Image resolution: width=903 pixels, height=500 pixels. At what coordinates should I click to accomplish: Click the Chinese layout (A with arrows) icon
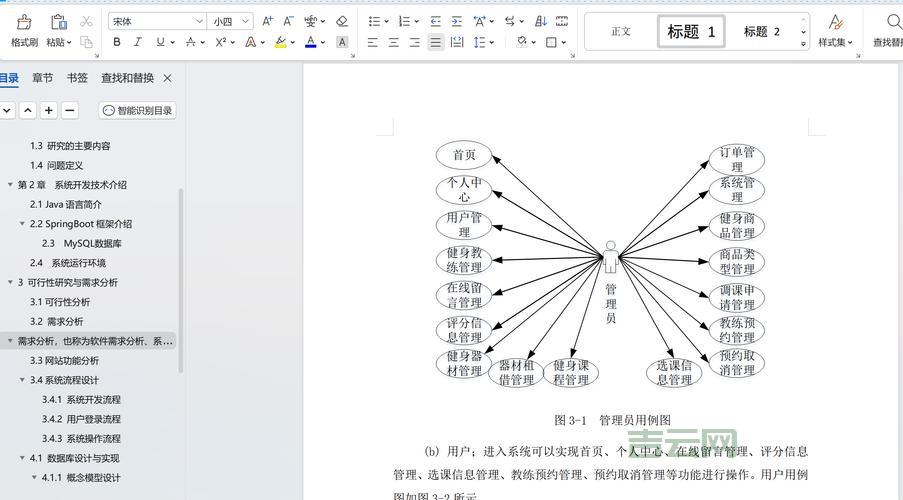click(x=479, y=21)
